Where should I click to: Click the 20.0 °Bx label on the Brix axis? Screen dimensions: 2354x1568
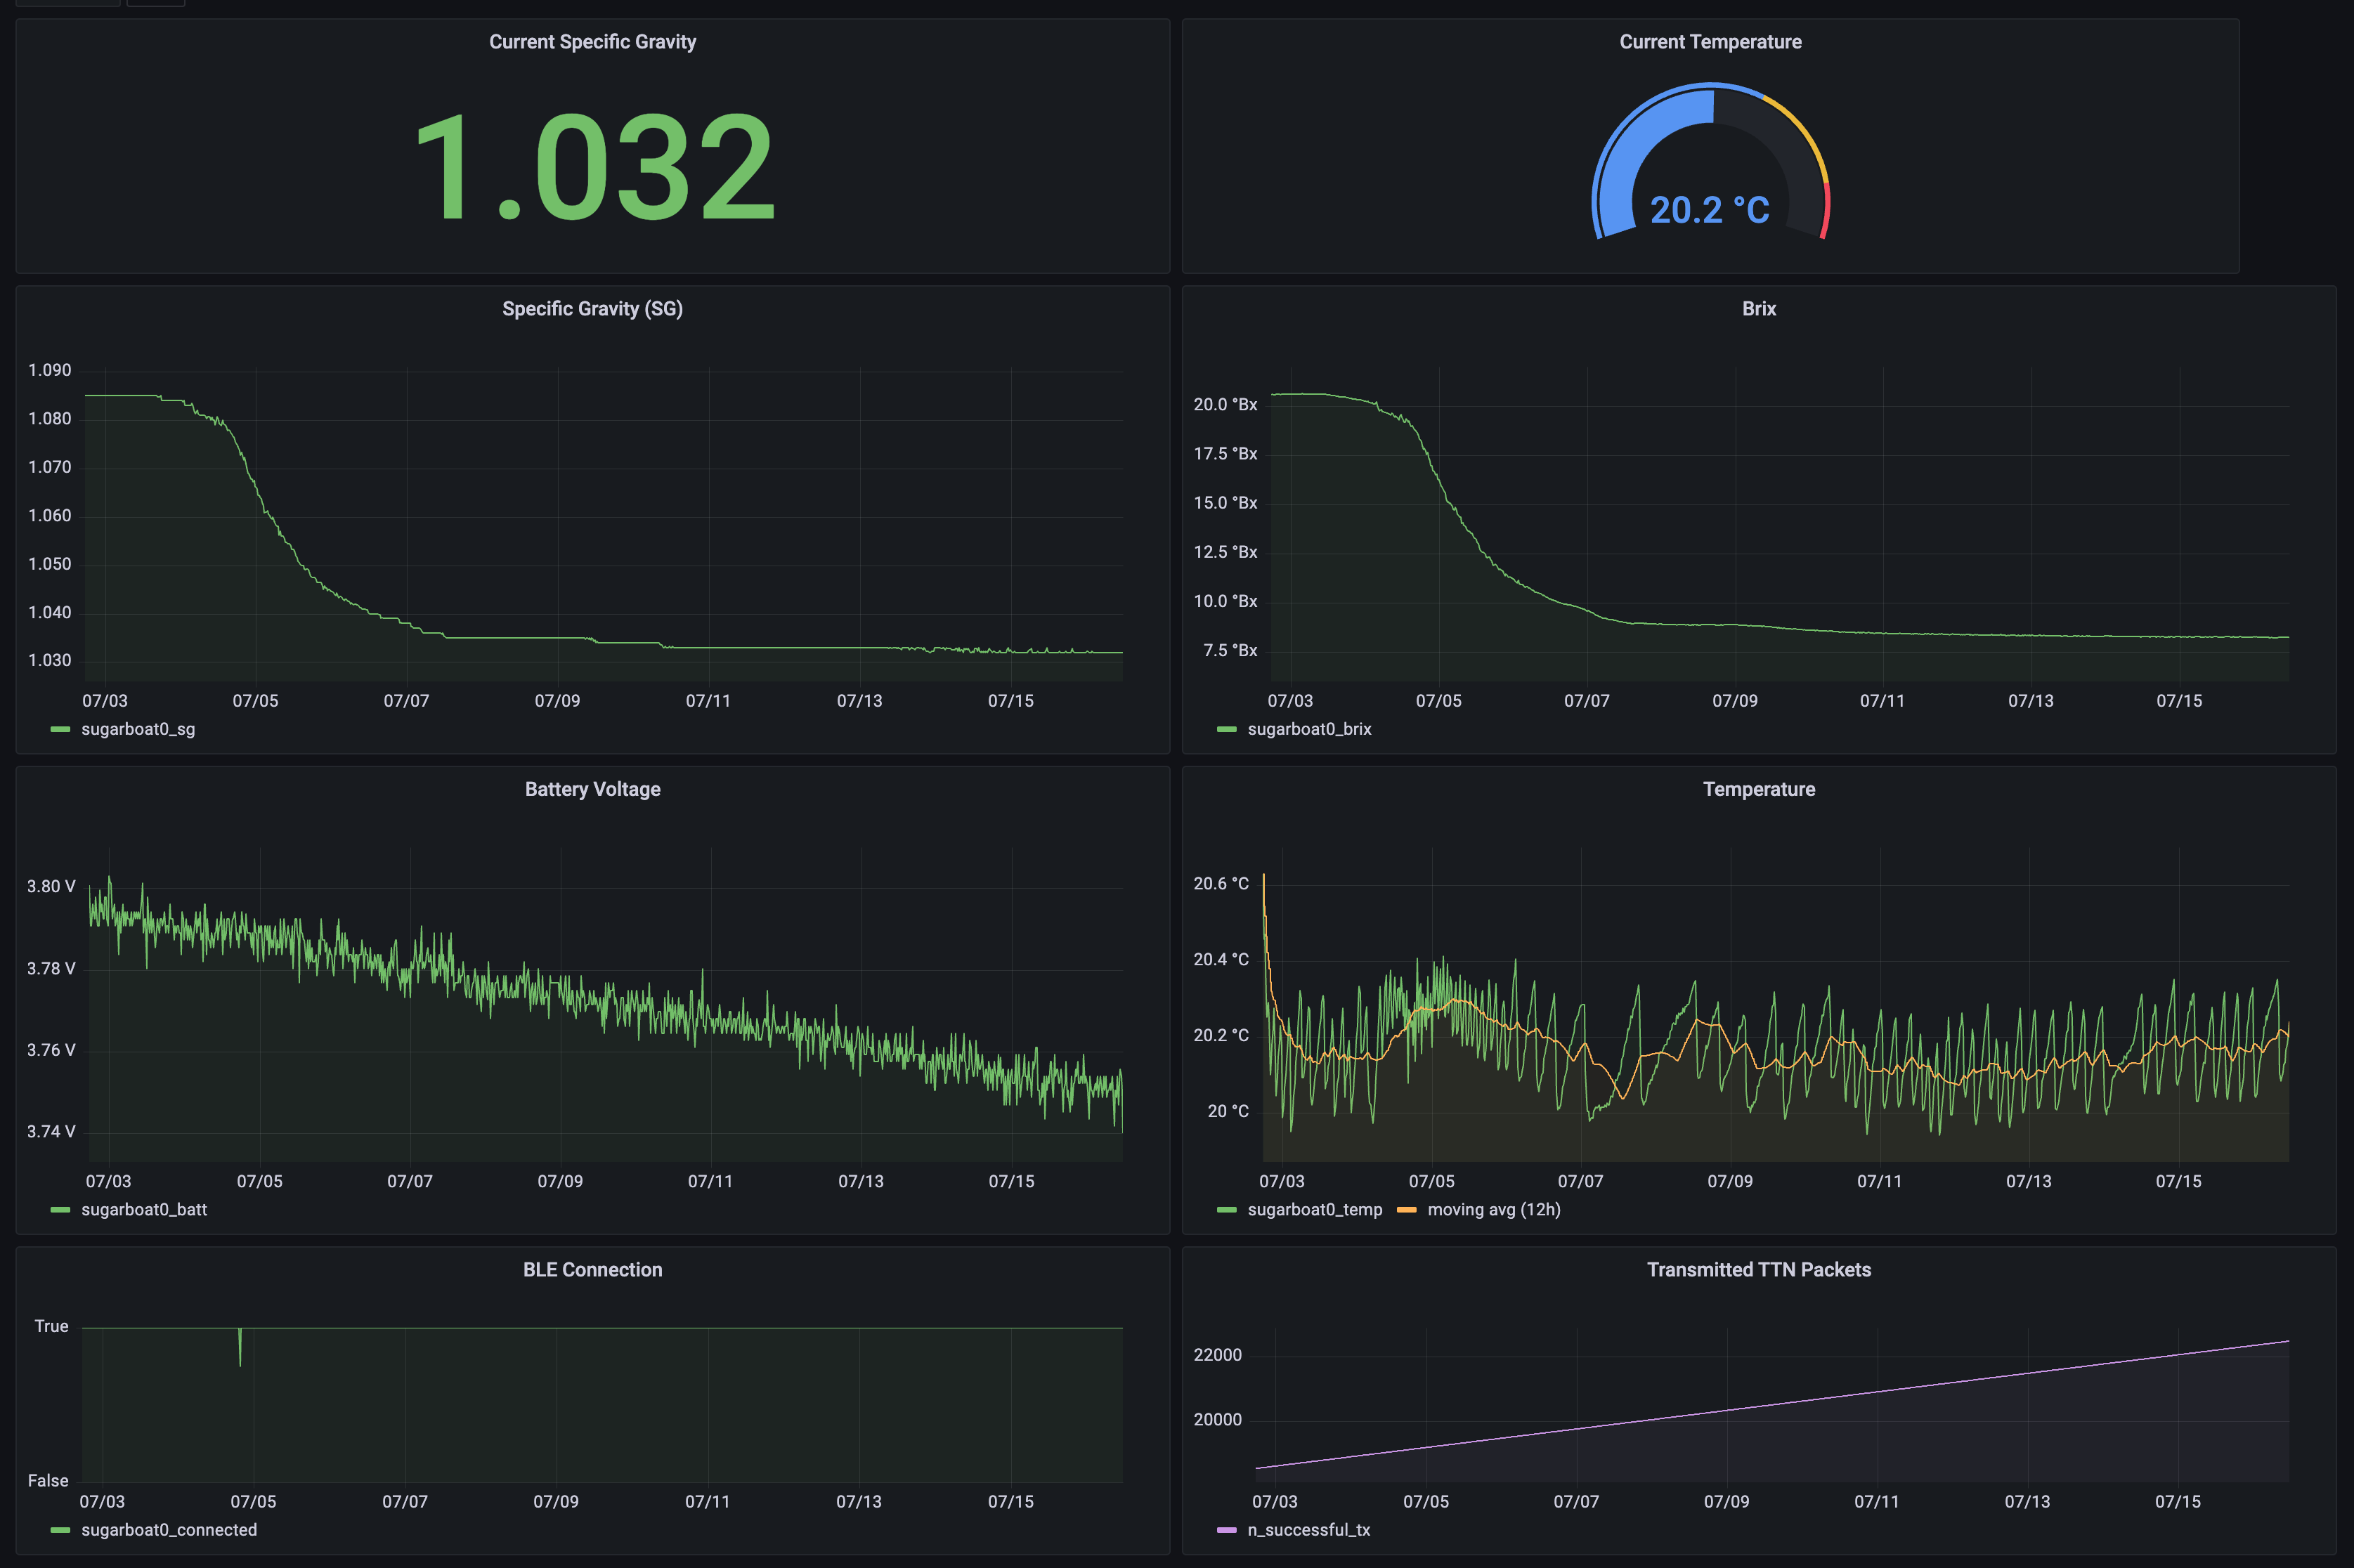[1225, 404]
